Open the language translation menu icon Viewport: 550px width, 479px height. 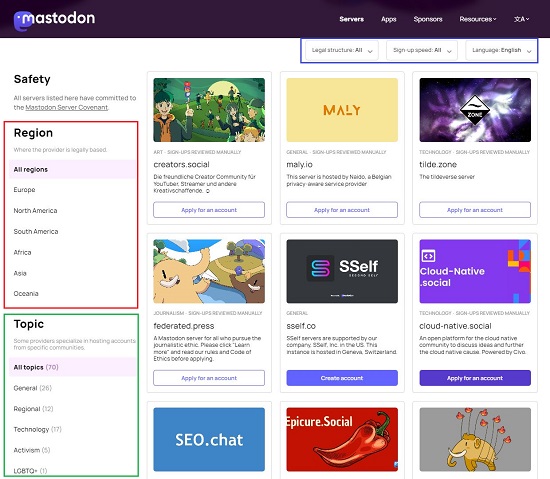coord(521,19)
